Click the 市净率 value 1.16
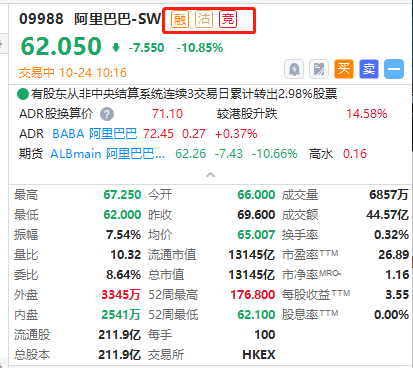The width and height of the screenshot is (413, 368). pos(397,275)
